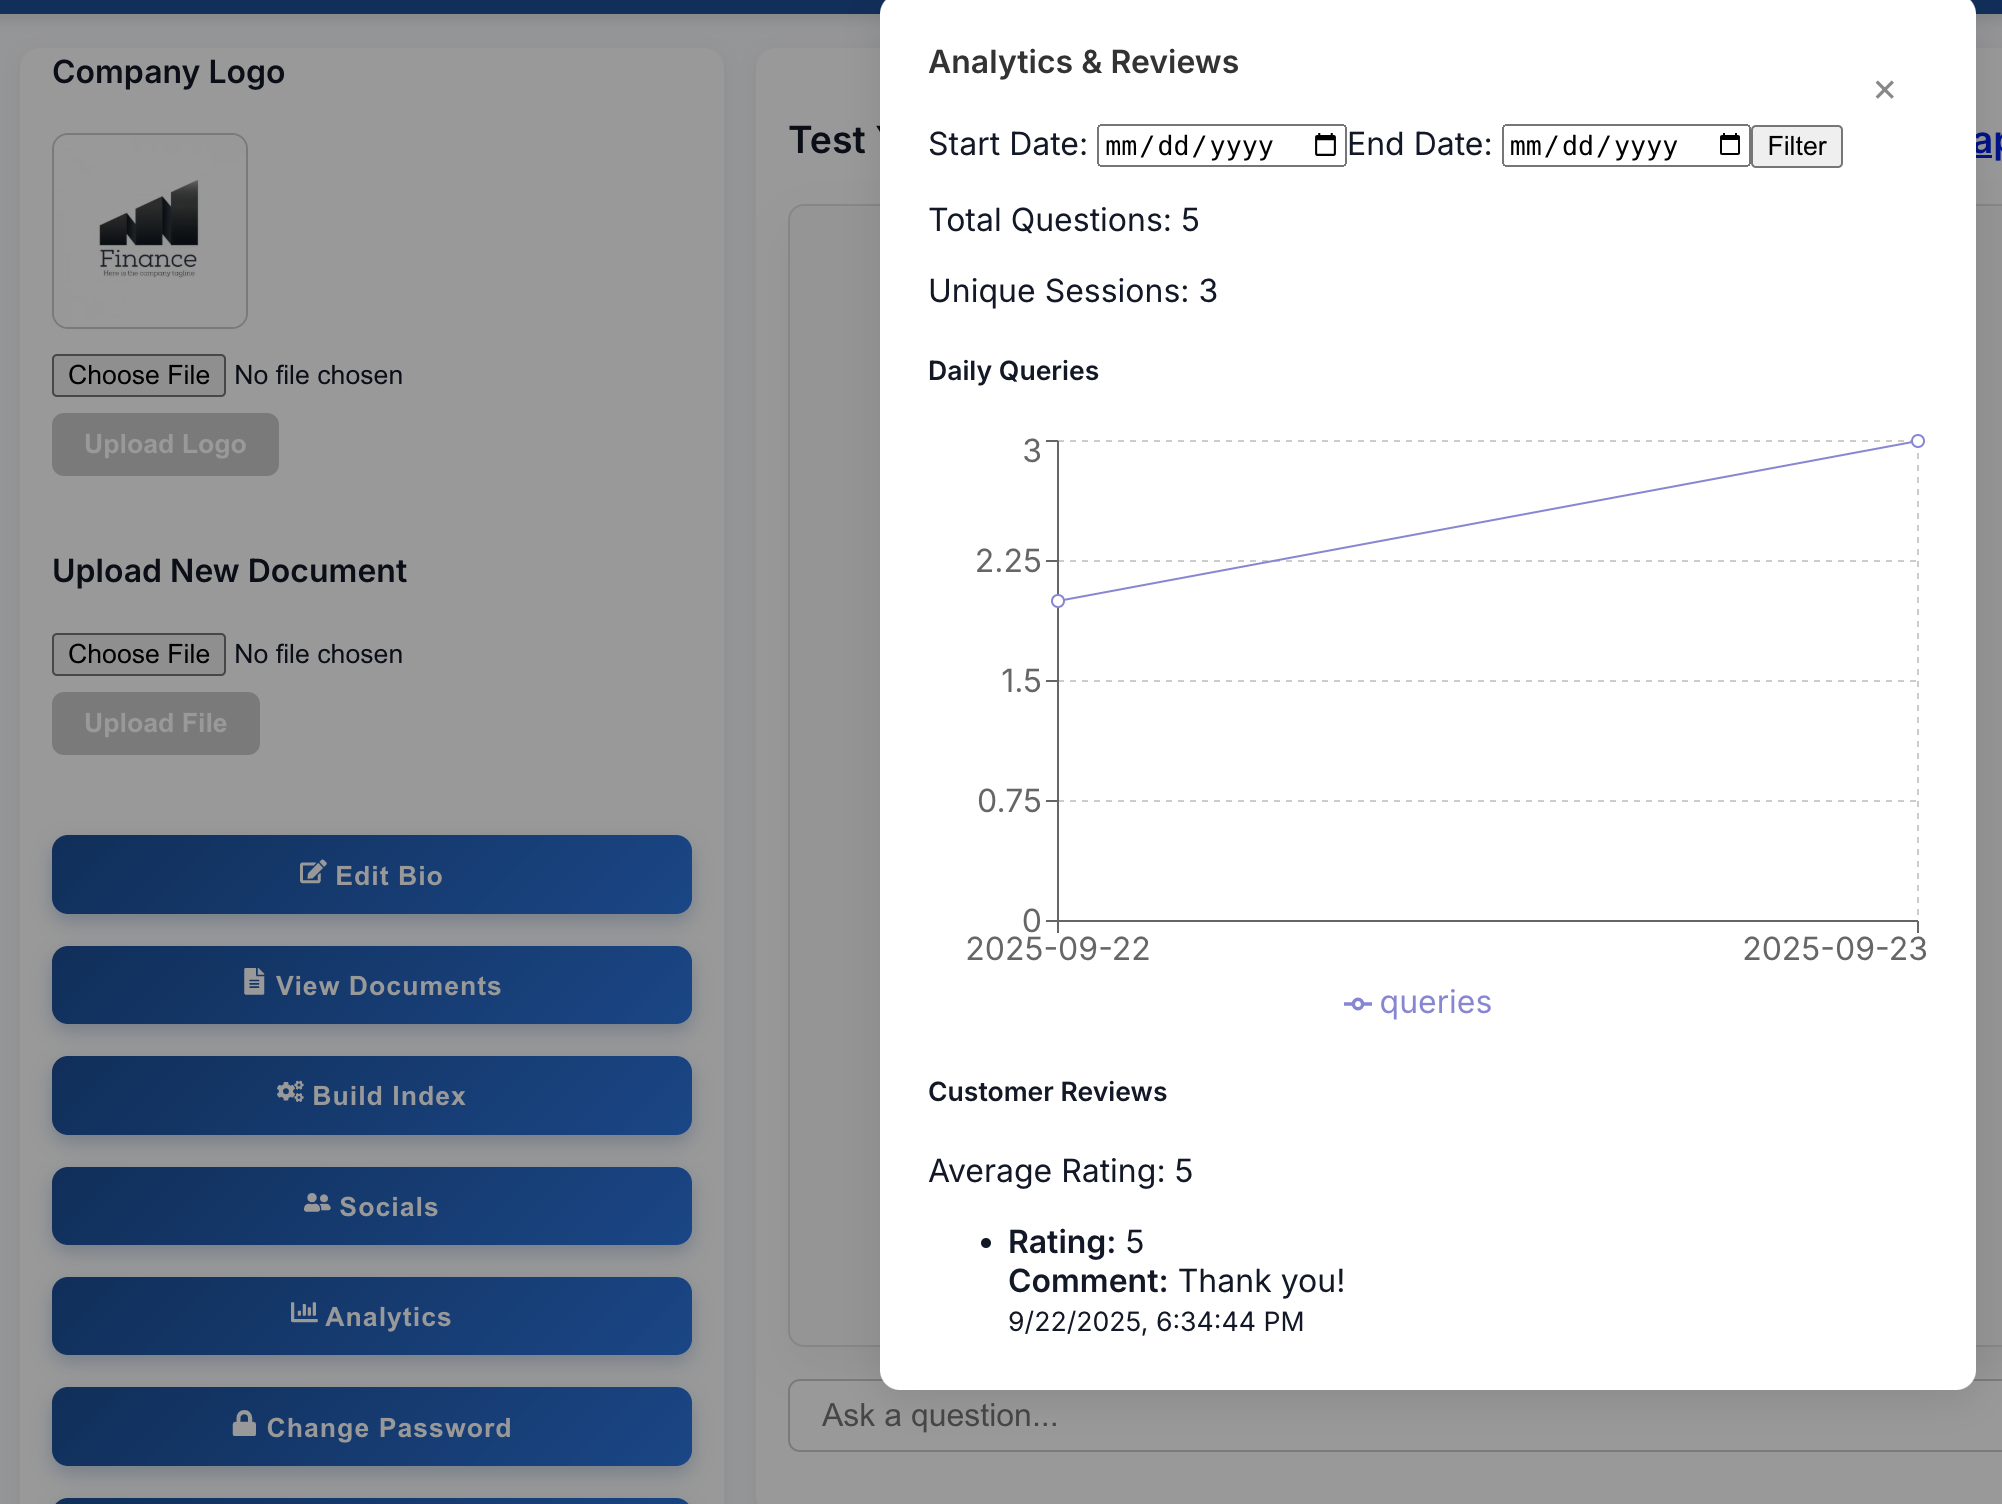Click the document icon on View Documents
The image size is (2002, 1504).
coord(254,982)
